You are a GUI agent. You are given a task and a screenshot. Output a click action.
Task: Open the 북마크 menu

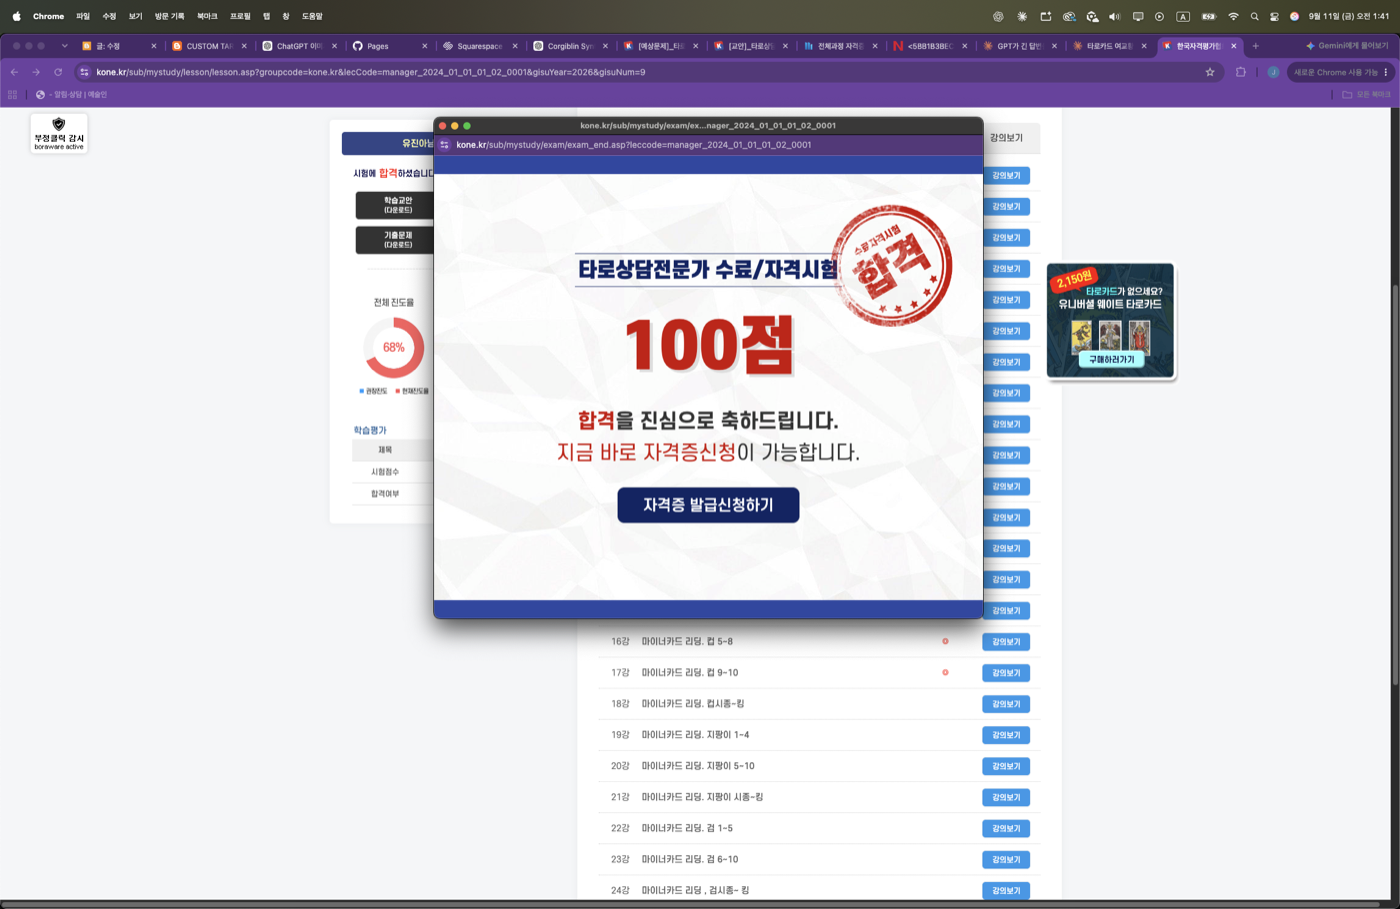point(207,16)
